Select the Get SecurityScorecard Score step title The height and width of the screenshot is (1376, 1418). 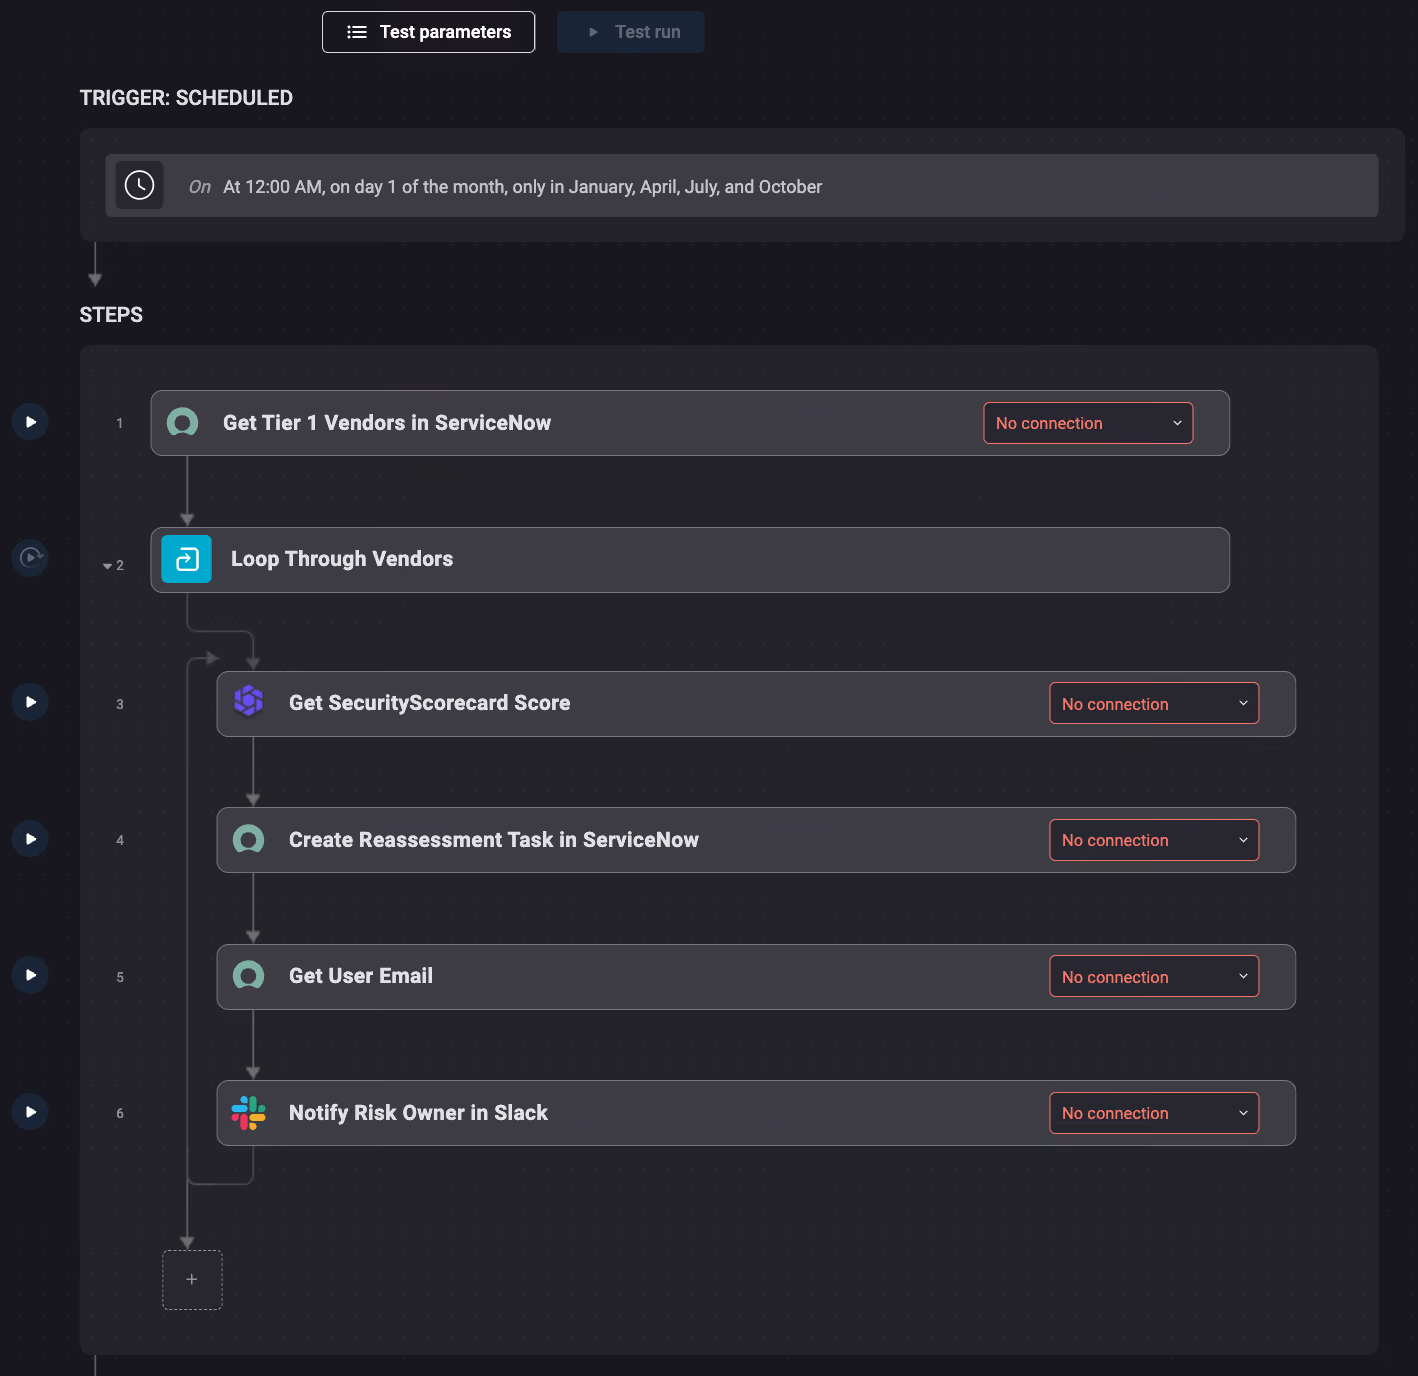[430, 703]
